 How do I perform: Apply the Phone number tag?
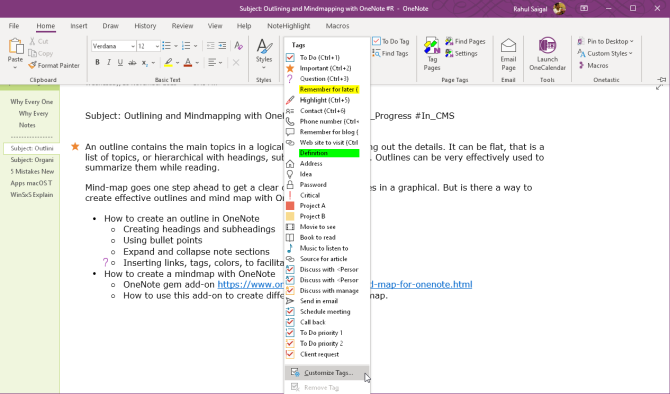click(323, 121)
